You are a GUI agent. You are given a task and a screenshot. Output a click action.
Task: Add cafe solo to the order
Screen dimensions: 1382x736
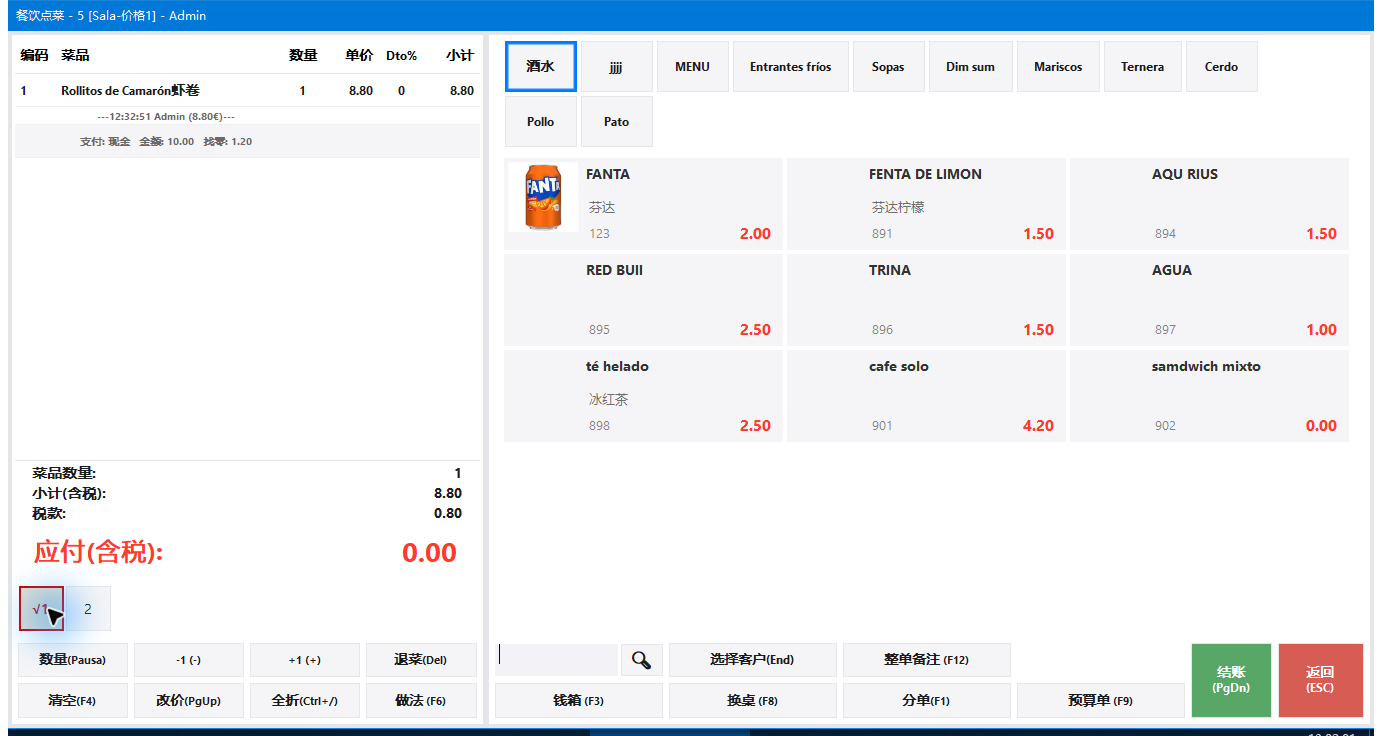point(926,396)
